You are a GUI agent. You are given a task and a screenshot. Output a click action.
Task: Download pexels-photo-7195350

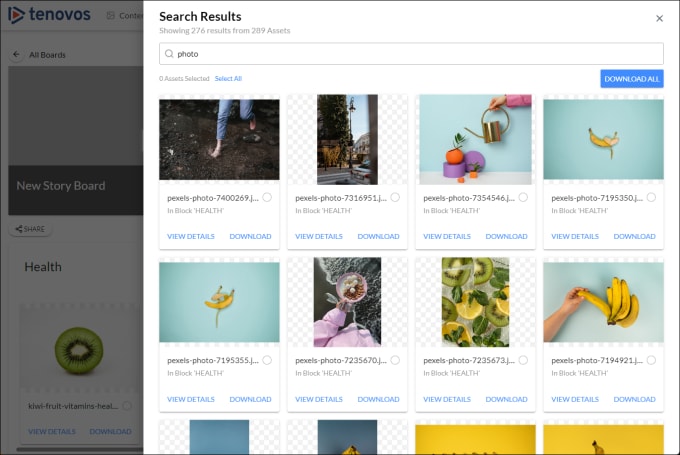(x=634, y=236)
